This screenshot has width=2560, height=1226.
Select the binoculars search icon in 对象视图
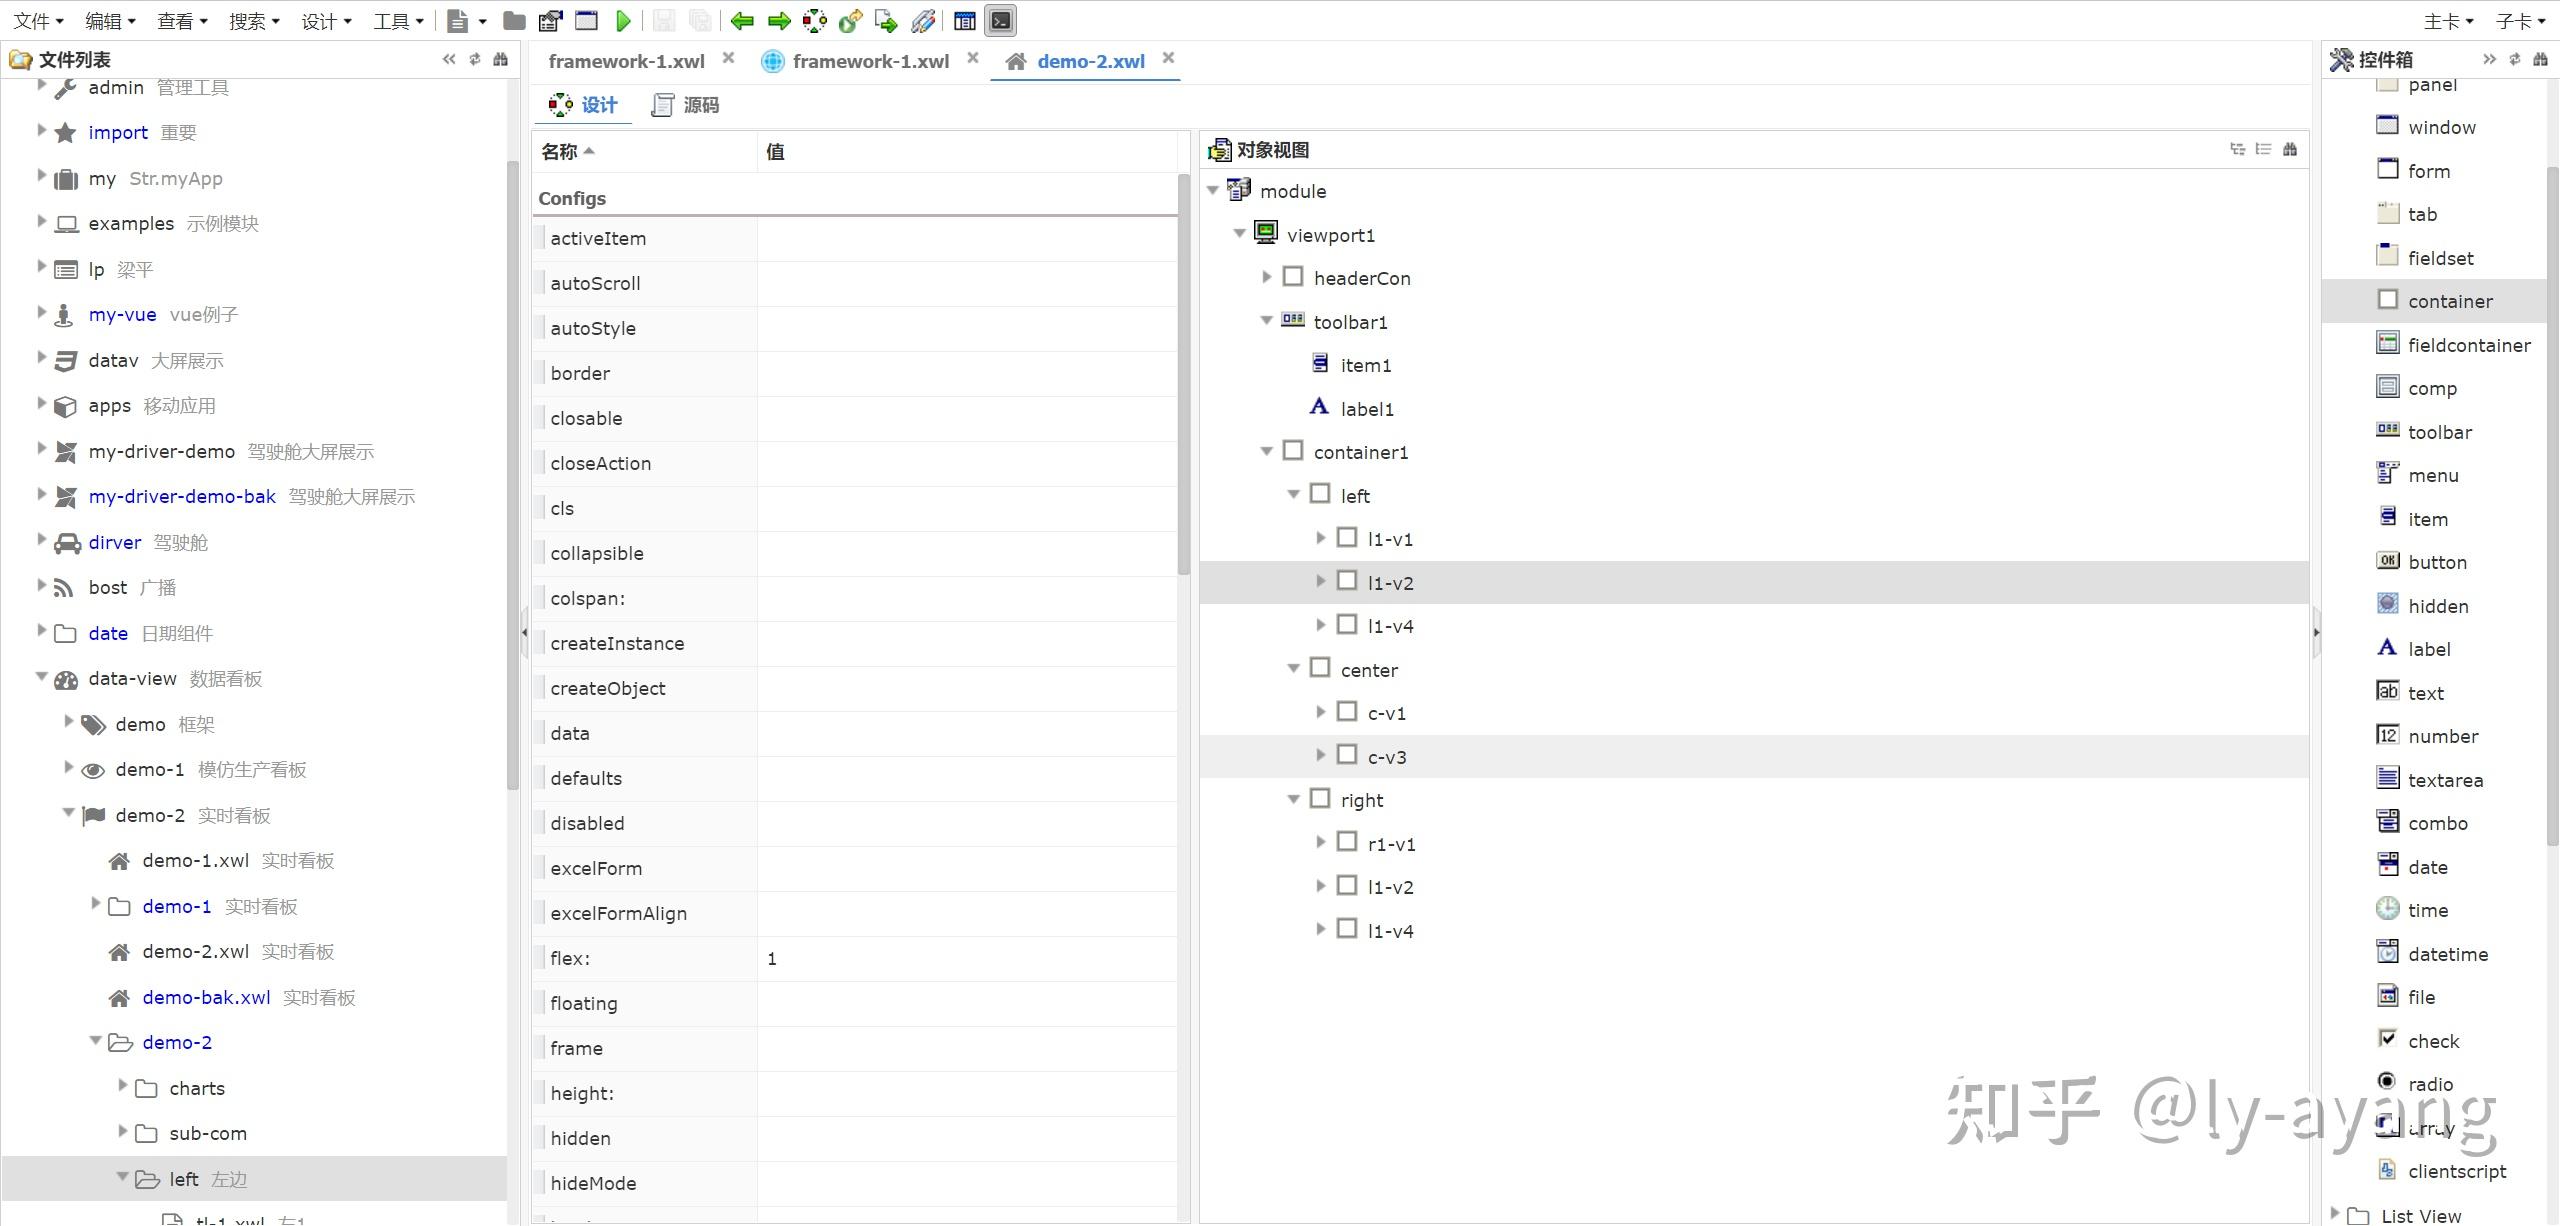coord(2290,149)
